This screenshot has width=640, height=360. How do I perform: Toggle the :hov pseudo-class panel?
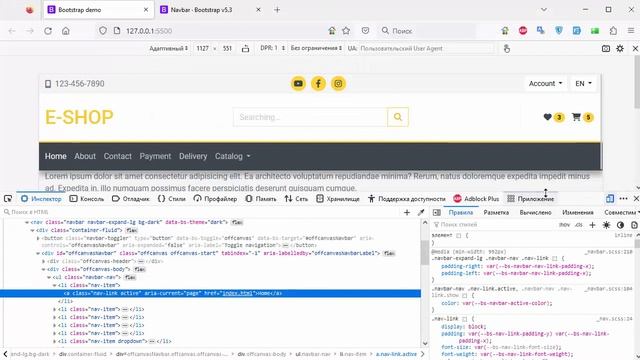pyautogui.click(x=564, y=225)
